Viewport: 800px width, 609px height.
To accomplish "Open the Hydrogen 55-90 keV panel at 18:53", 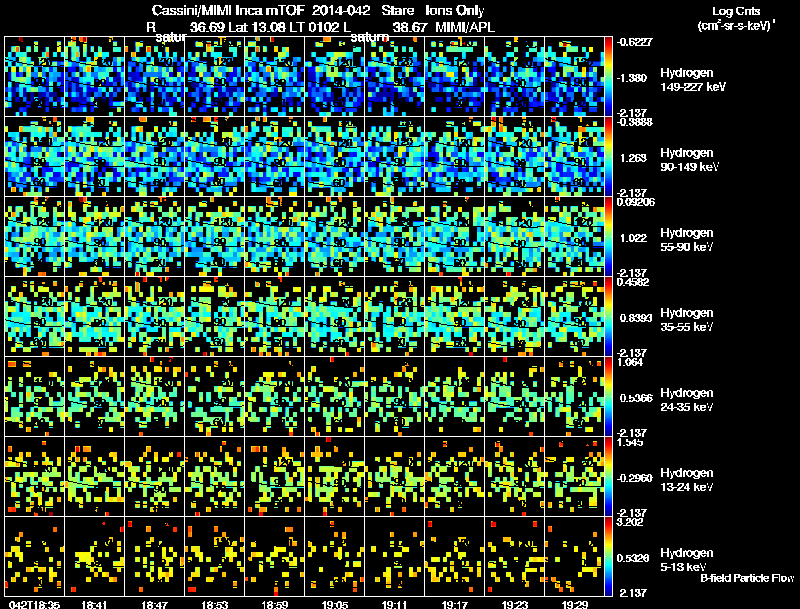I will (215, 237).
